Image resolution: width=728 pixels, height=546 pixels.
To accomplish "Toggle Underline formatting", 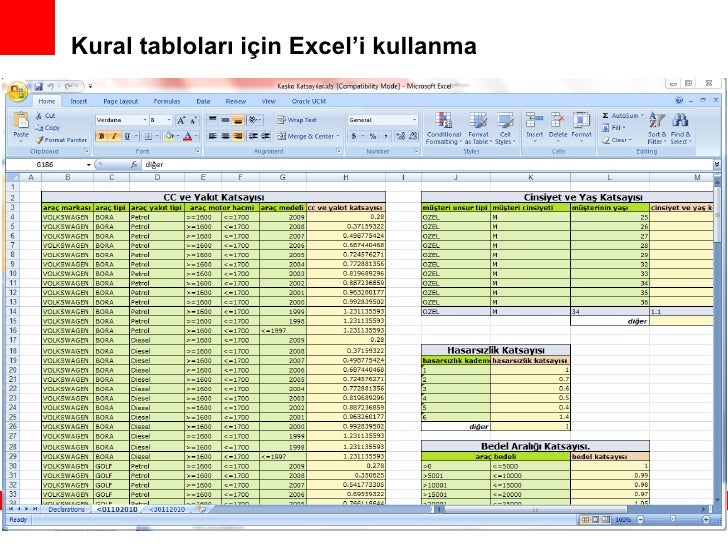I will (x=127, y=136).
